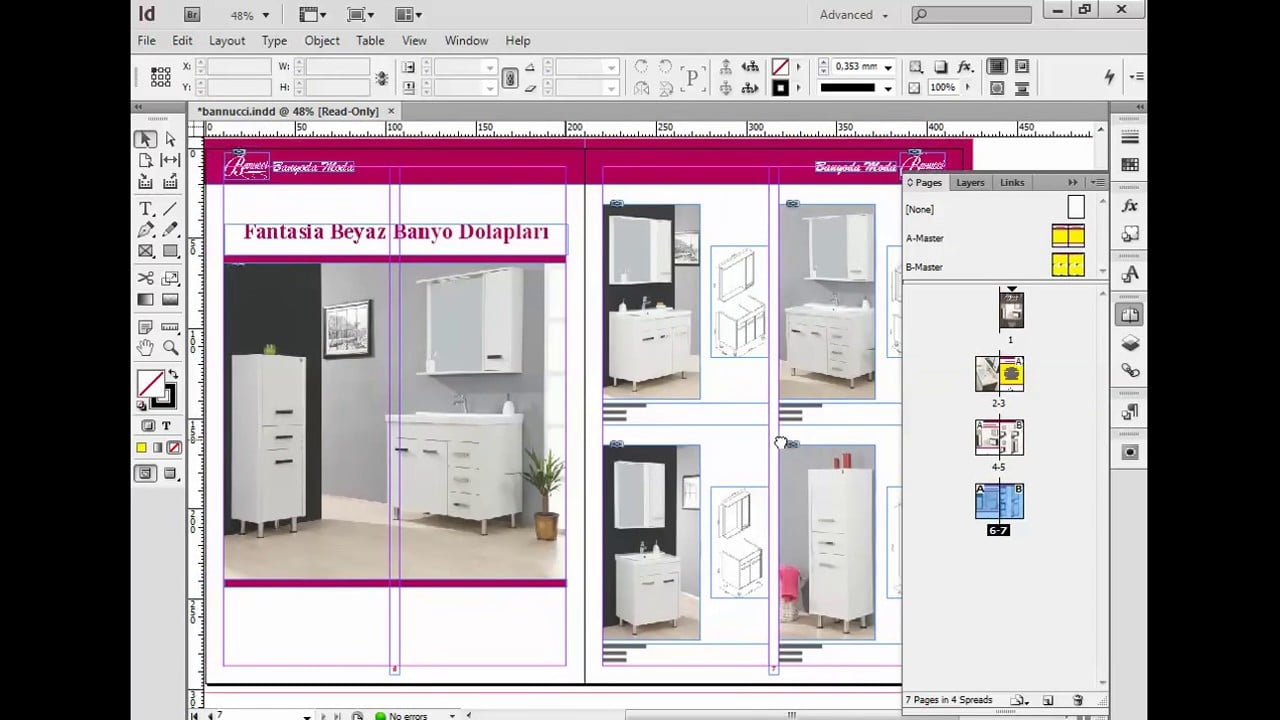
Task: Select the Selection tool arrow
Action: 146,139
